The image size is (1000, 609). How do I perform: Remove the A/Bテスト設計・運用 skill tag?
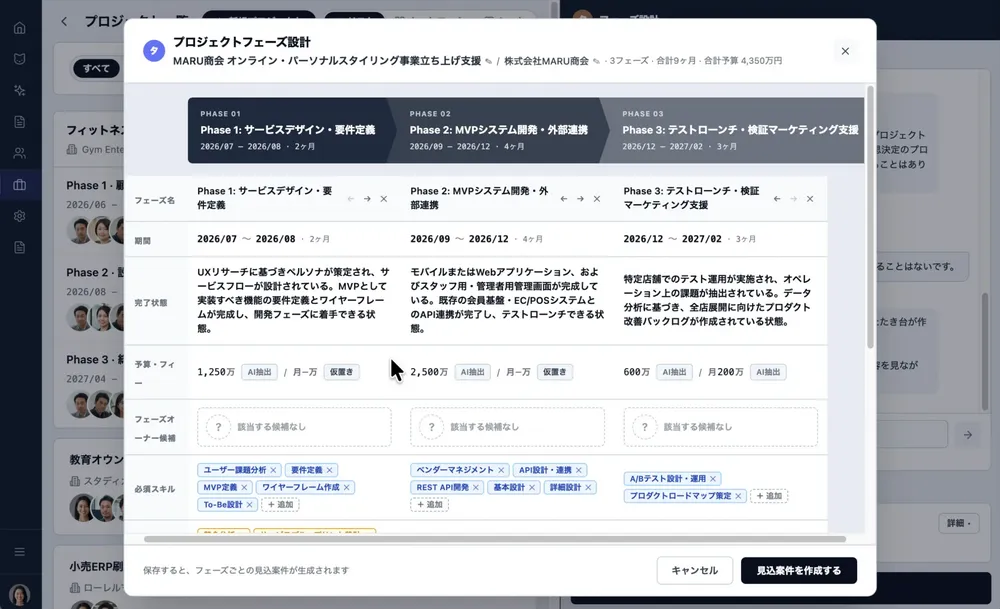(713, 479)
